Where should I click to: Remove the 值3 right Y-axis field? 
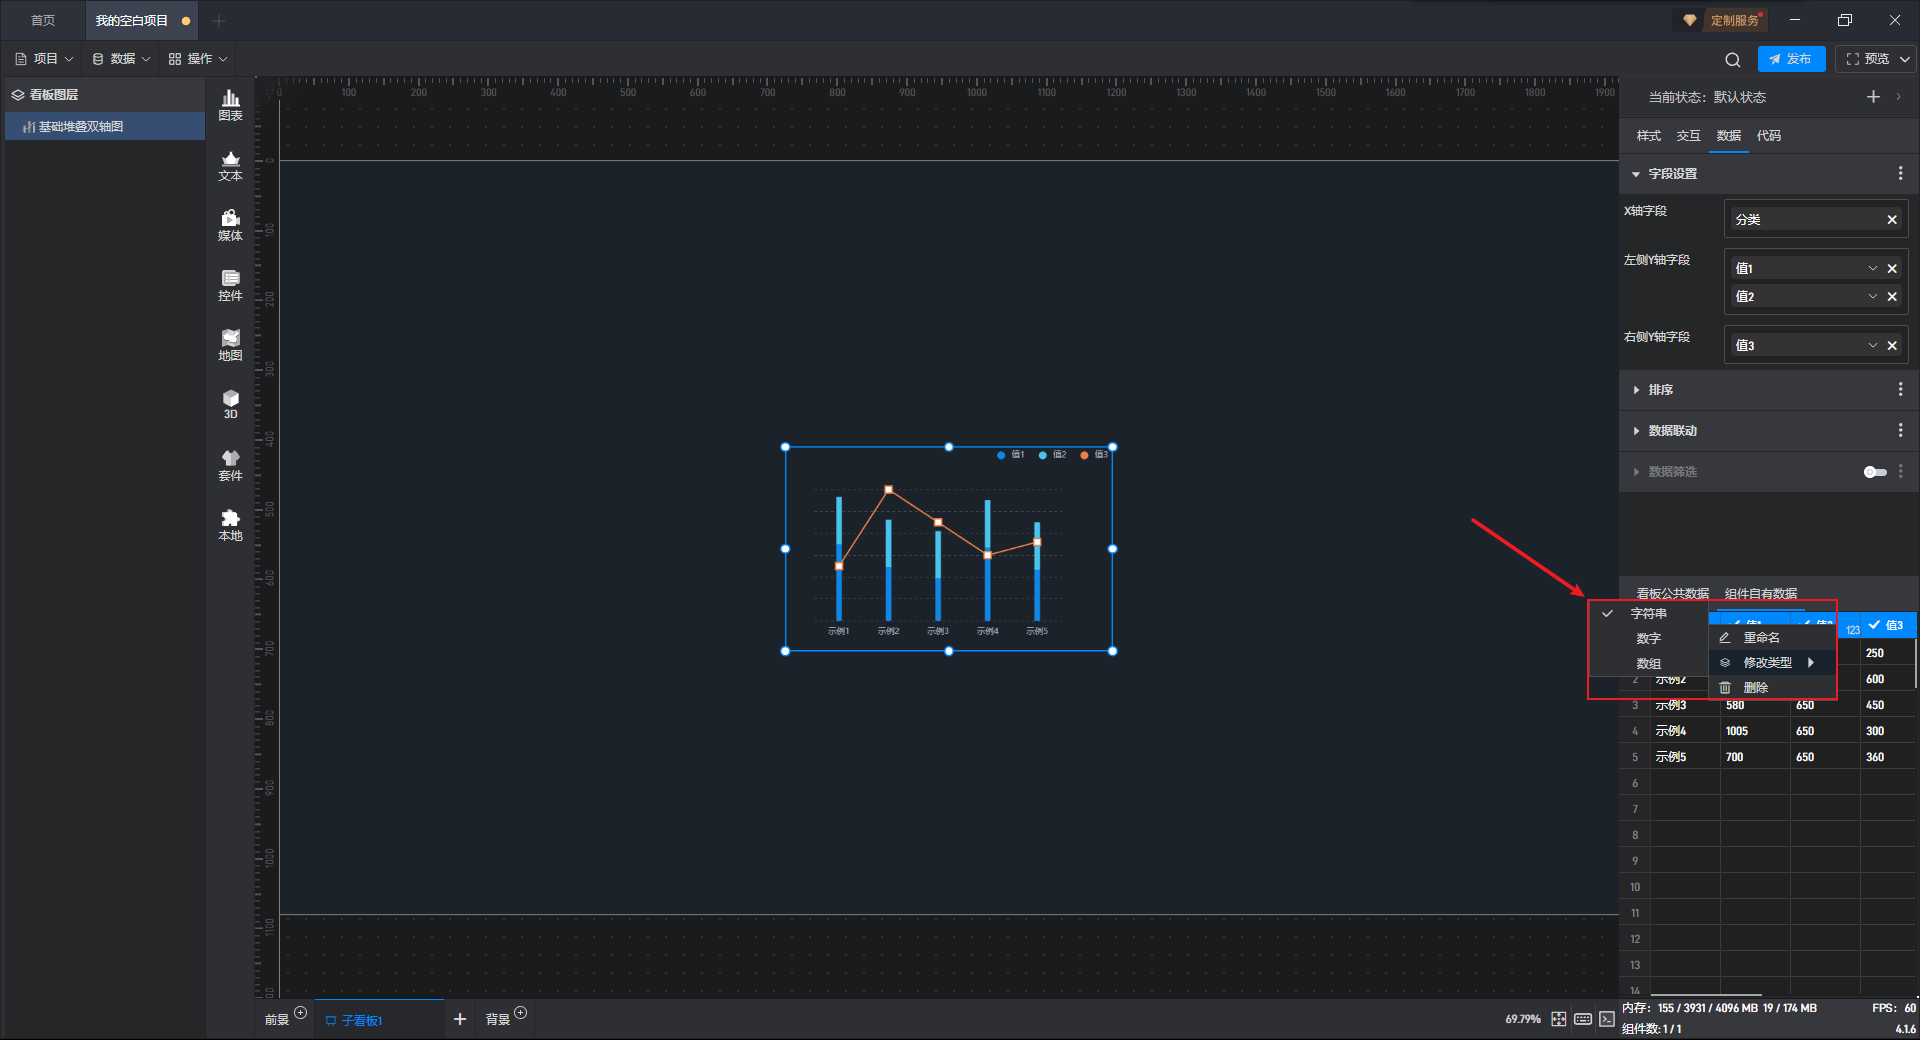point(1892,346)
